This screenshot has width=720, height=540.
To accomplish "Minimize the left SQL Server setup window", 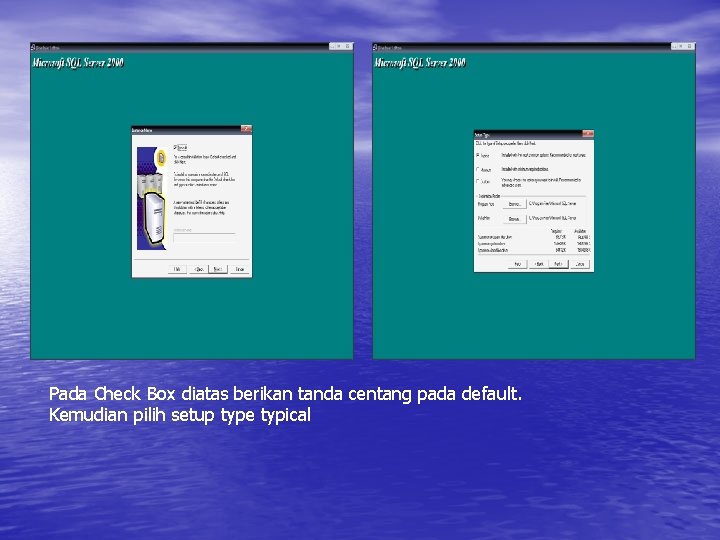I will pyautogui.click(x=332, y=46).
